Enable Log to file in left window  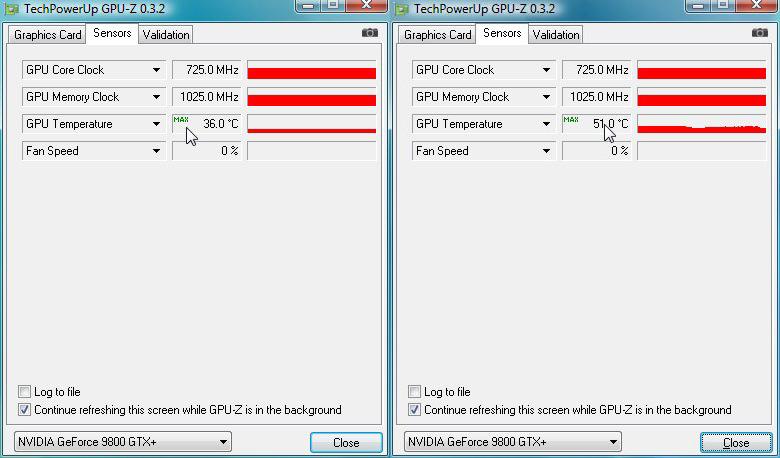point(24,391)
